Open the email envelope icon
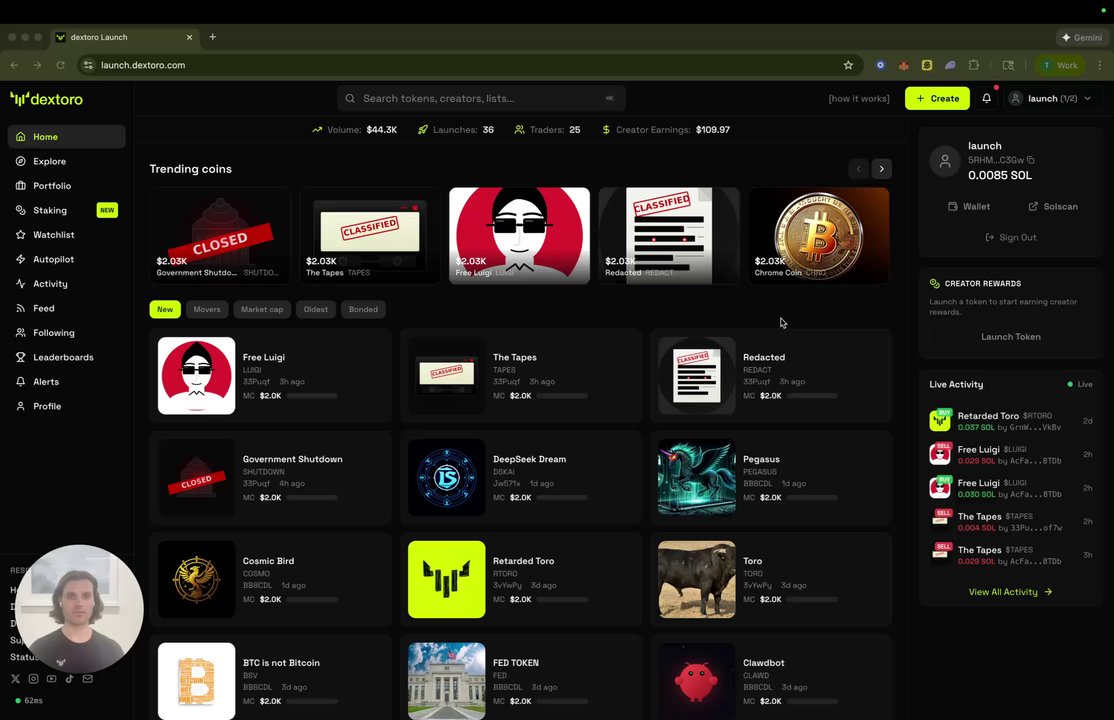Screen dimensions: 1114x720 pos(87,679)
